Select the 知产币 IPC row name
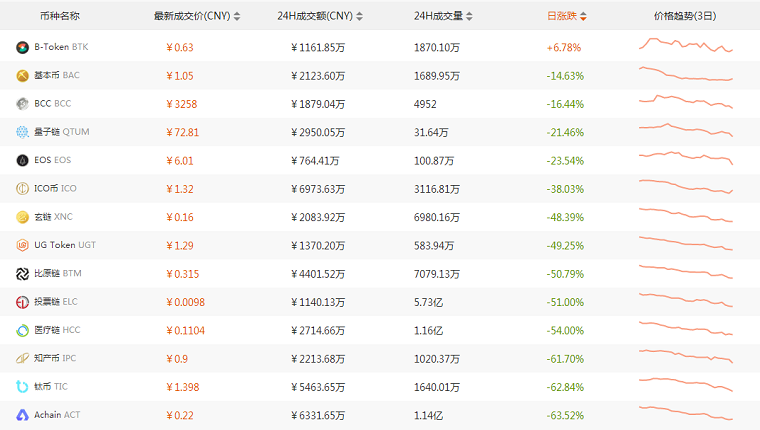760x430 pixels. [55, 358]
